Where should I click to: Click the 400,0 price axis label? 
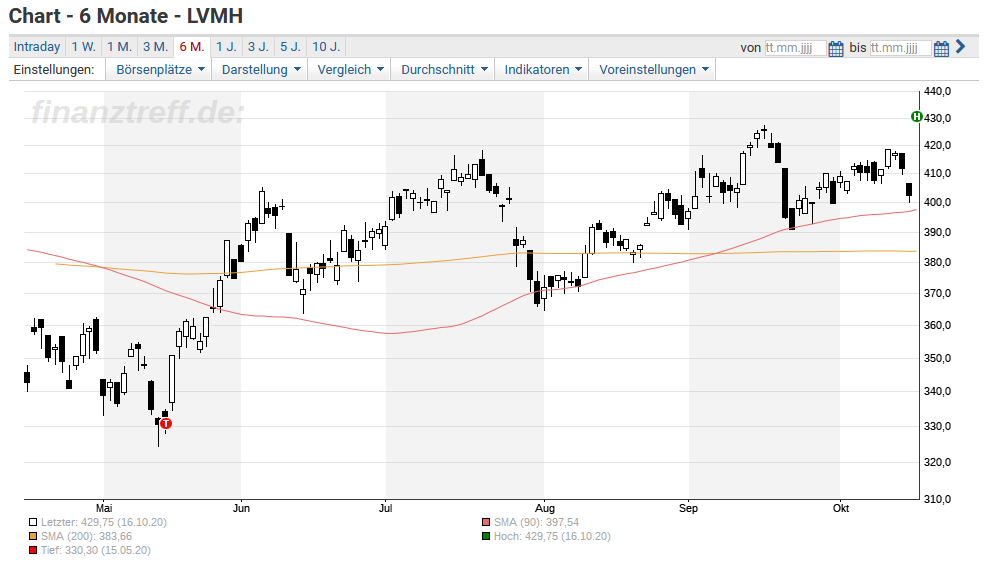click(937, 202)
